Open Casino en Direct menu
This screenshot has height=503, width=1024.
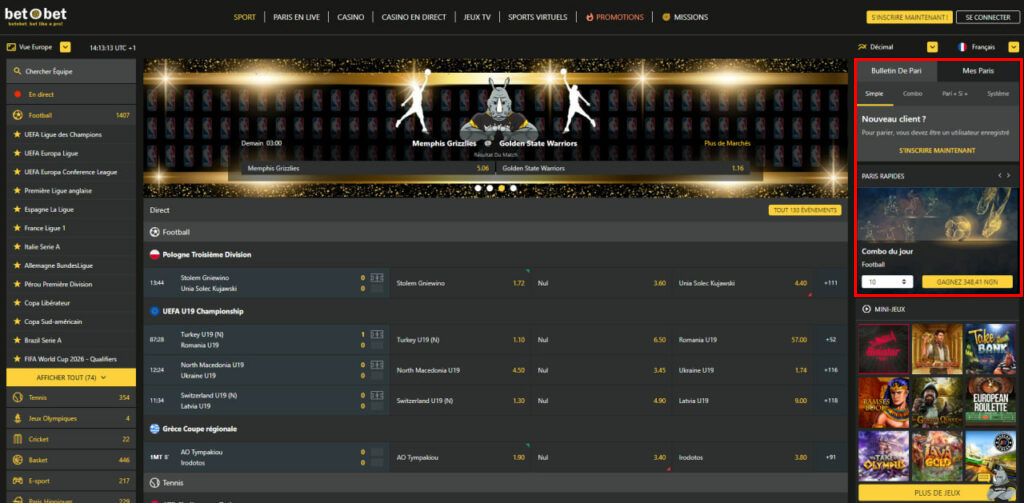pyautogui.click(x=414, y=18)
